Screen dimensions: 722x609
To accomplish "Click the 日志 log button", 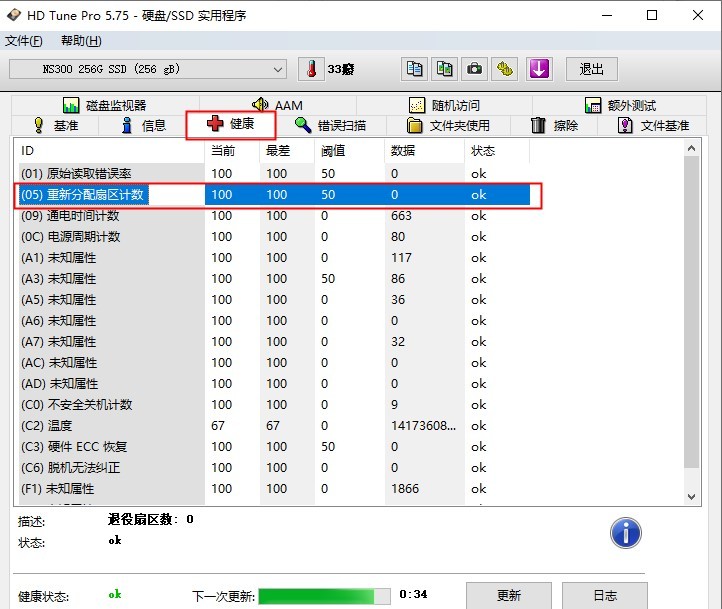I will 605,595.
